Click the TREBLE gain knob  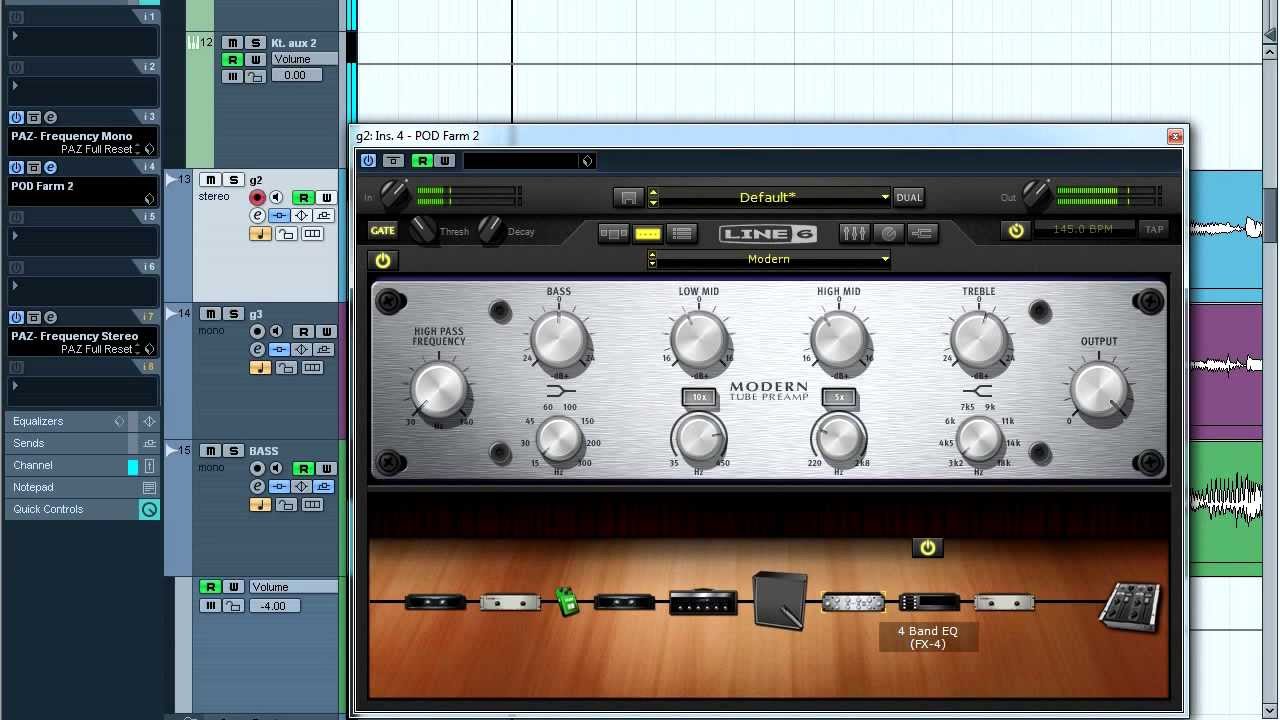pos(979,340)
